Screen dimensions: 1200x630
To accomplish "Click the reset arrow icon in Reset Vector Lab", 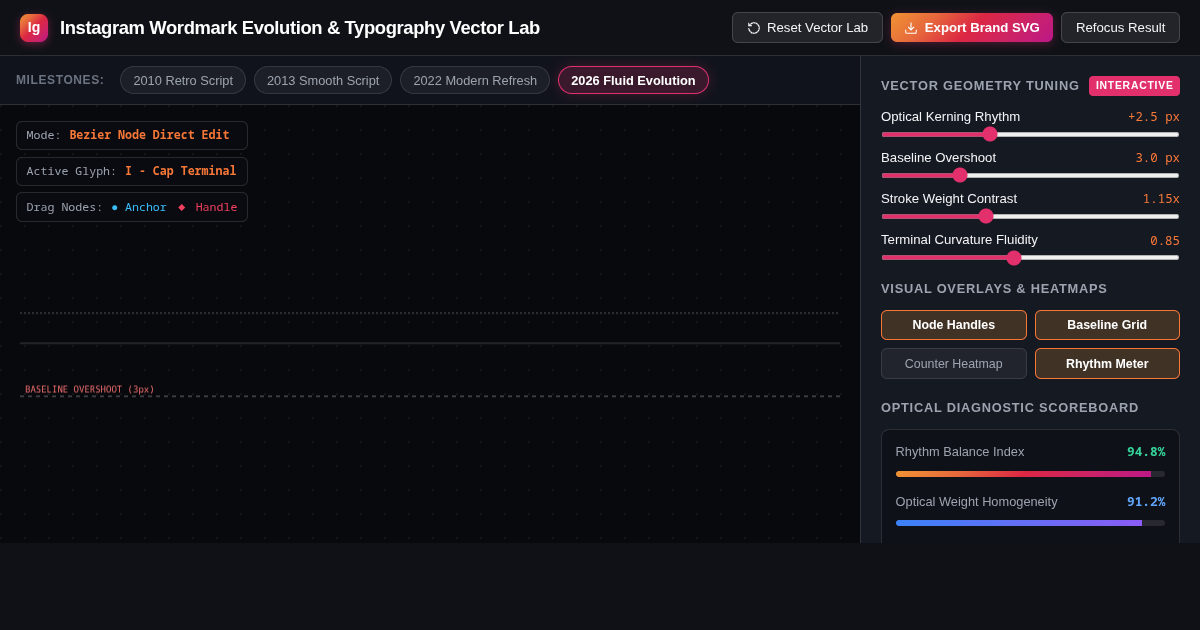I will tap(754, 28).
